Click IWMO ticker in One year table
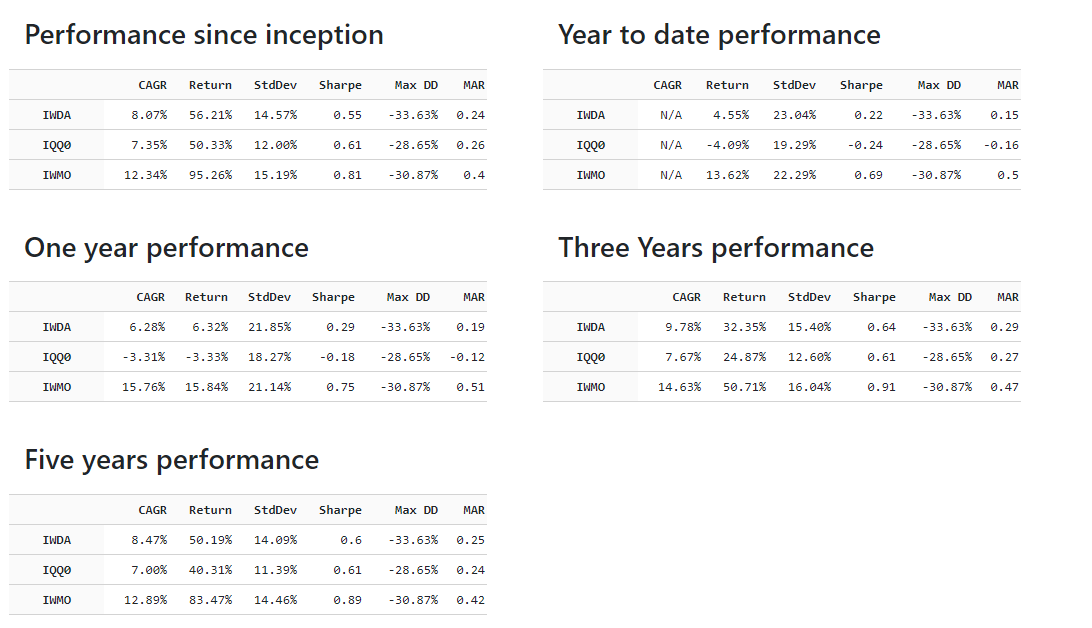Viewport: 1092px width, 628px height. [x=57, y=387]
